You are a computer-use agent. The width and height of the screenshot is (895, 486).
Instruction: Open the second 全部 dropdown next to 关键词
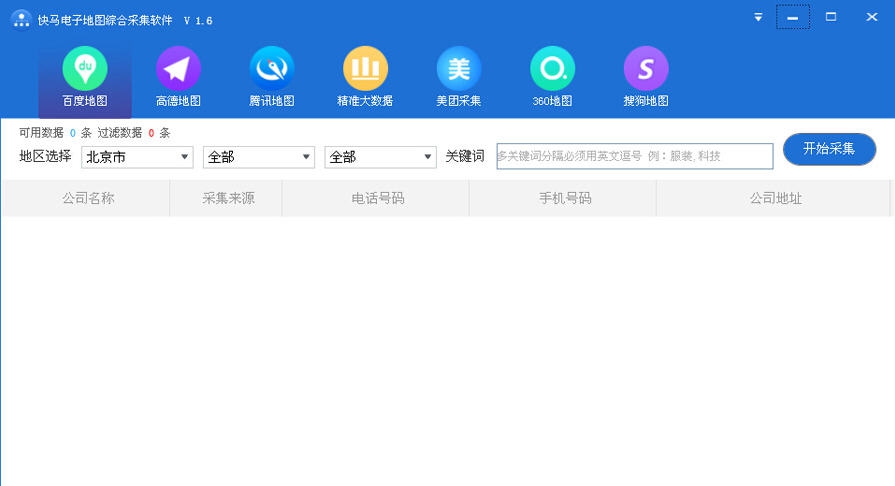(380, 157)
